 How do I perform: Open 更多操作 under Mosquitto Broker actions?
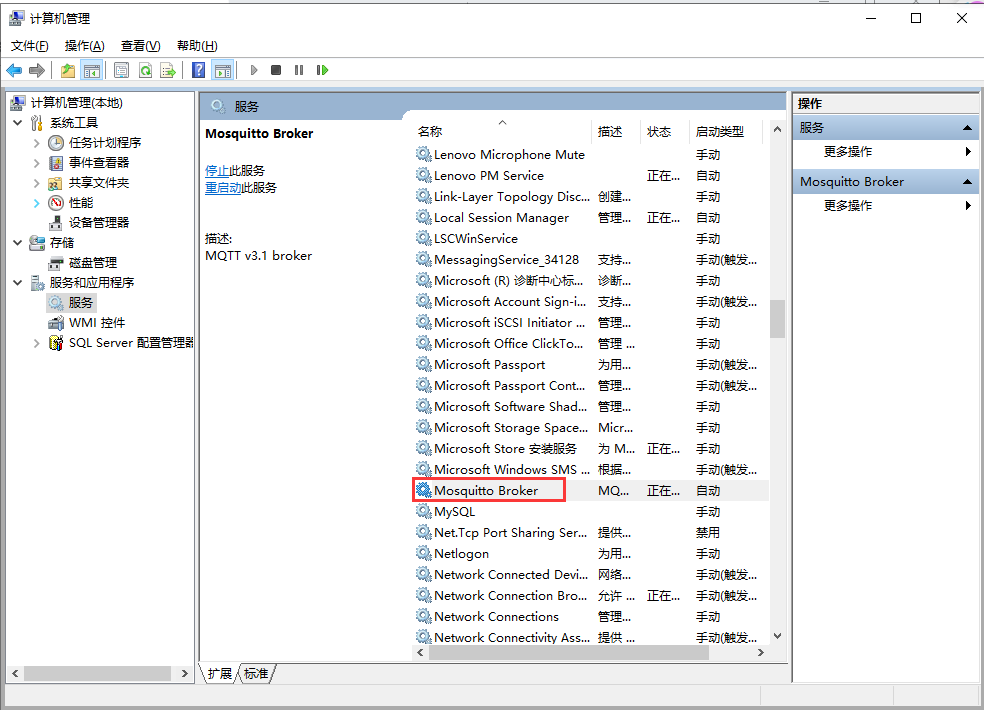pyautogui.click(x=848, y=205)
